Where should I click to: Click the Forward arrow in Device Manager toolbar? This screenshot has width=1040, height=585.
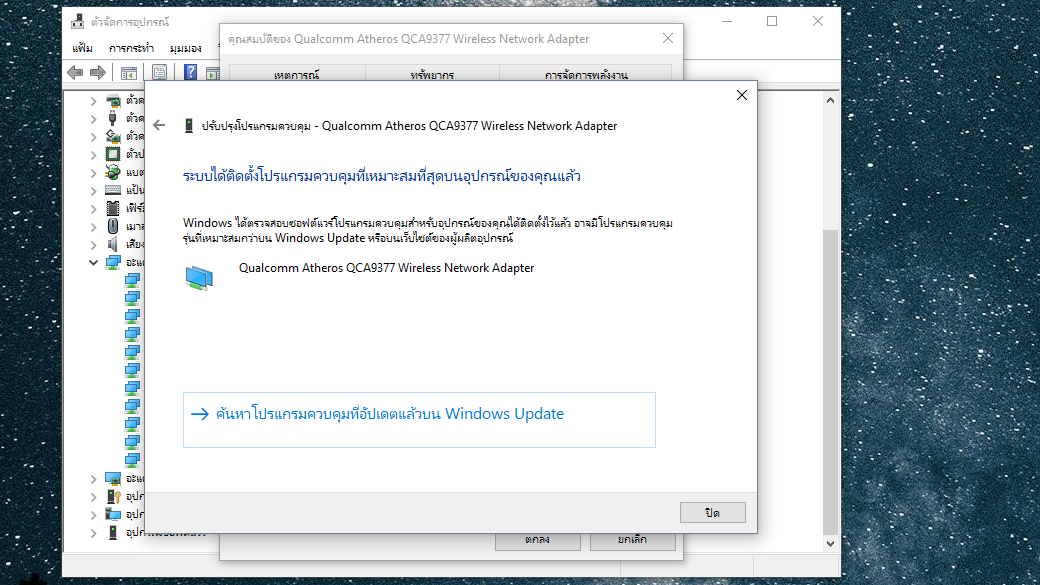pos(98,72)
